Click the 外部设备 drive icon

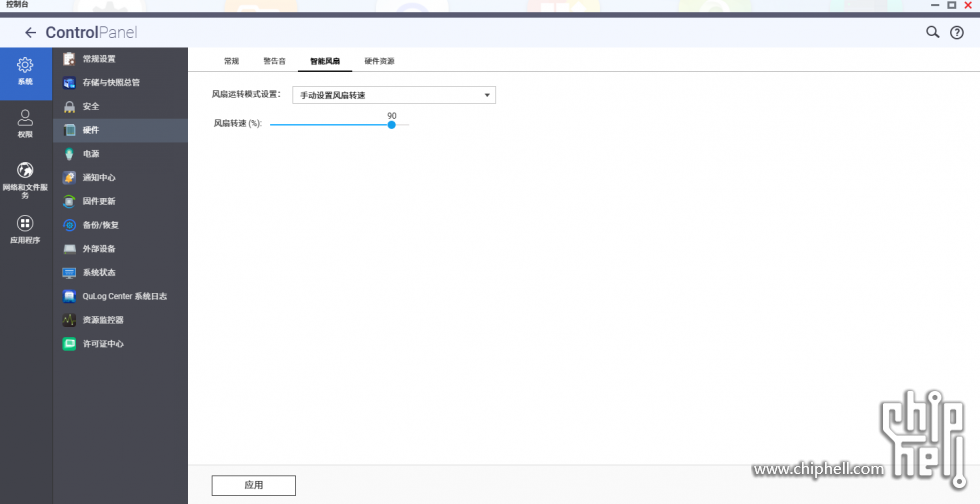click(69, 249)
